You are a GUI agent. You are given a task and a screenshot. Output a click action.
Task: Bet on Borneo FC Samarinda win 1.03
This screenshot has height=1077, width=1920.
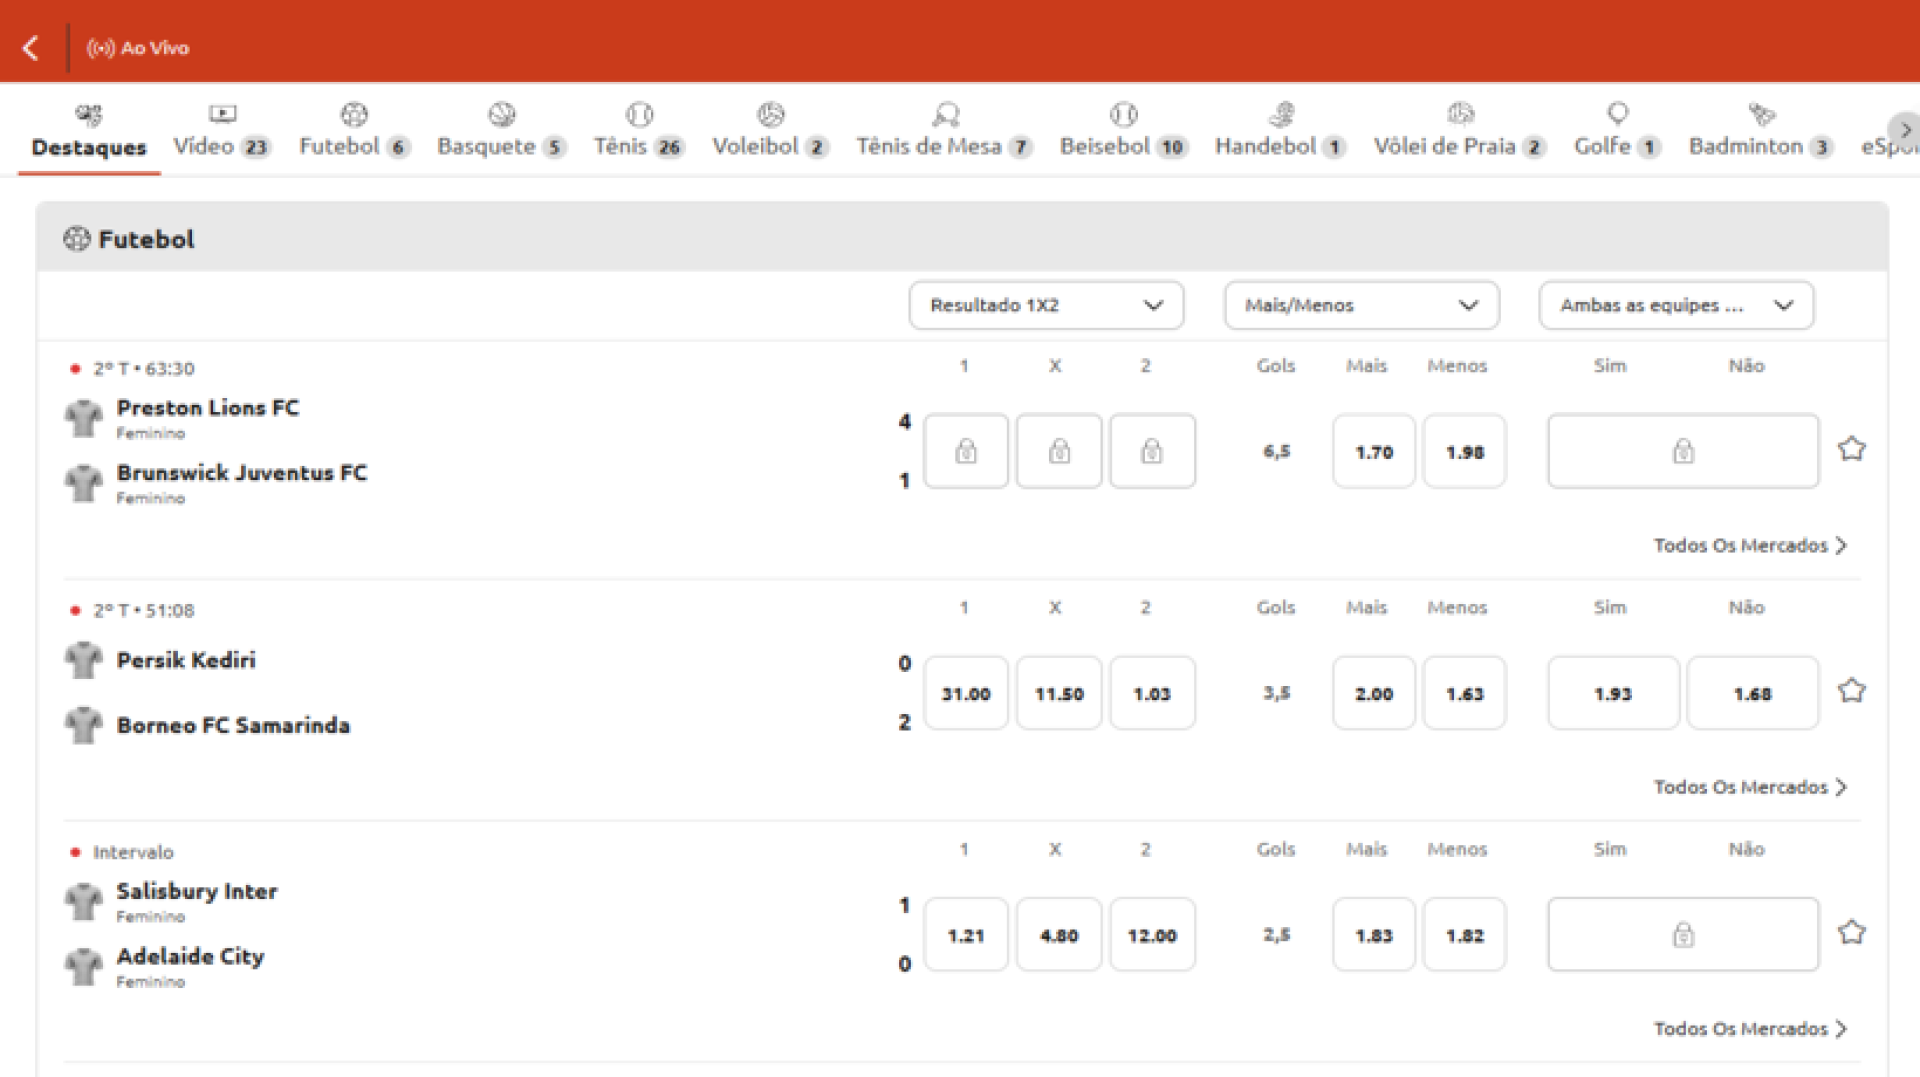[1151, 693]
